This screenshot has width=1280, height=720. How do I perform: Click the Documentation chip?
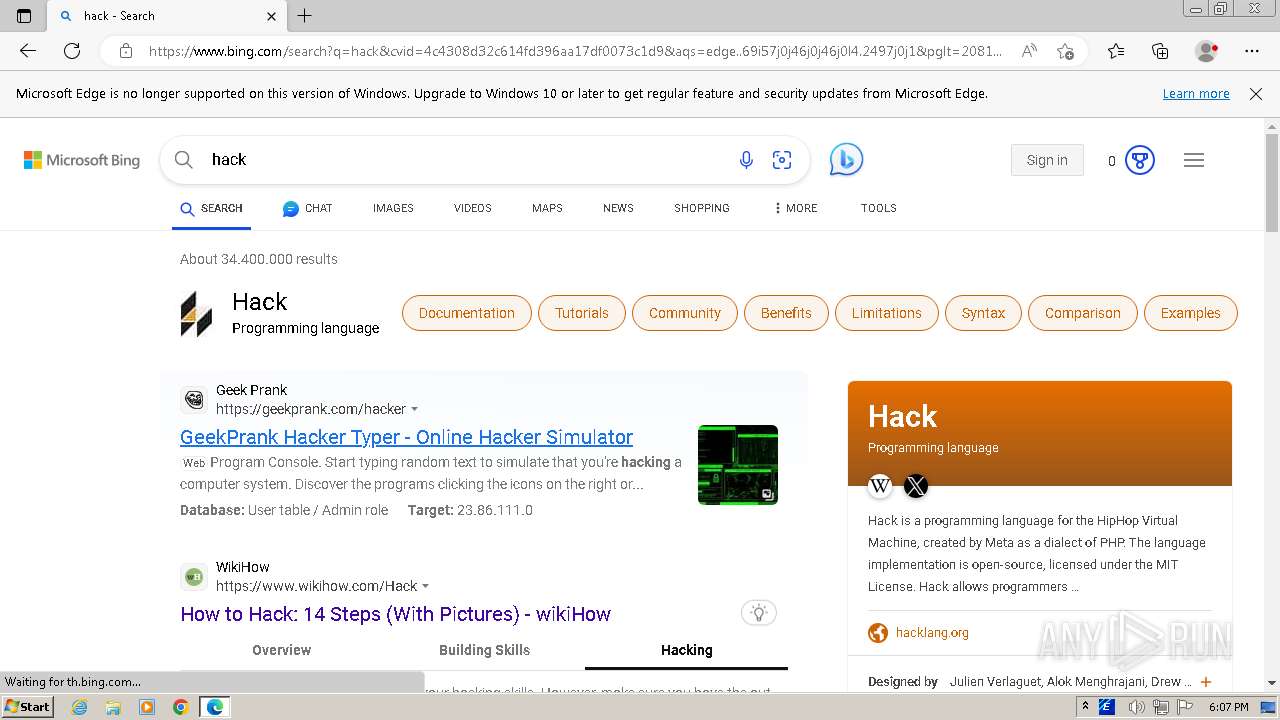(467, 313)
